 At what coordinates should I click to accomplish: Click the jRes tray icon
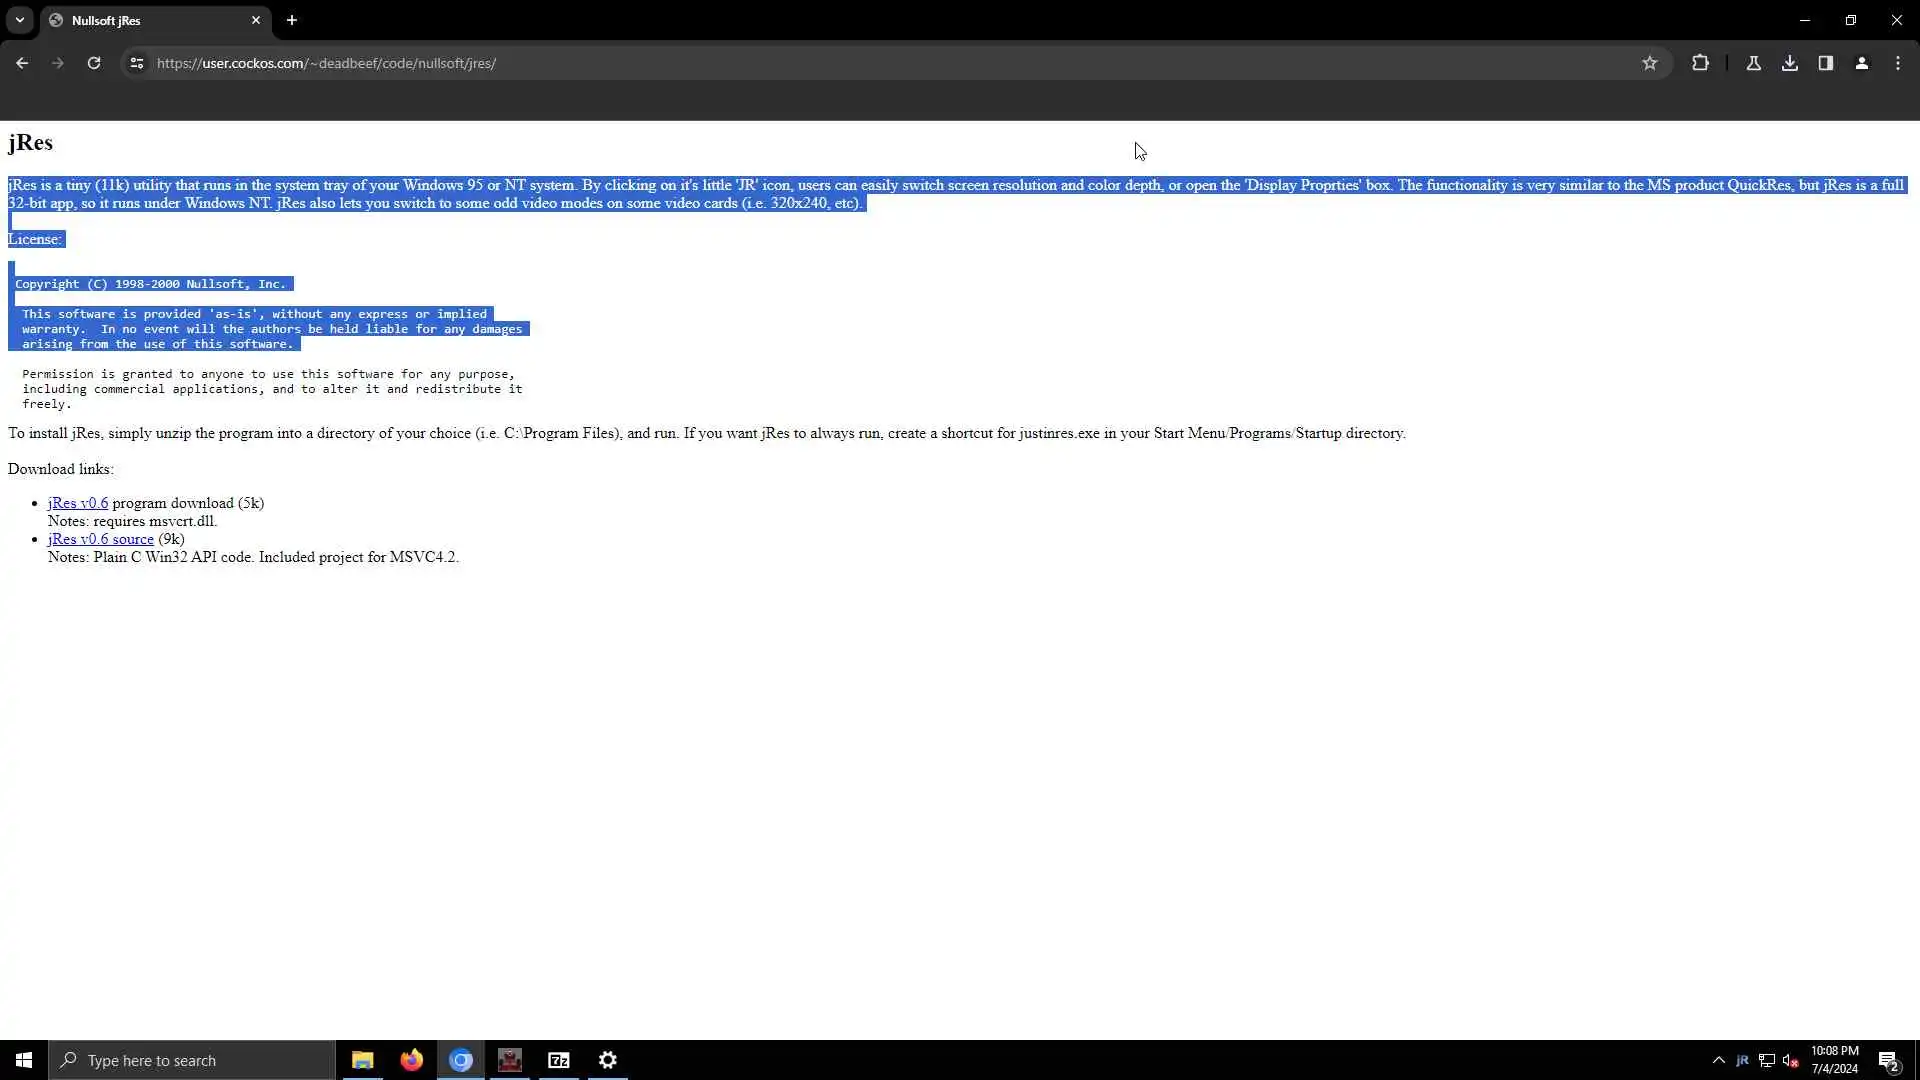pos(1742,1060)
